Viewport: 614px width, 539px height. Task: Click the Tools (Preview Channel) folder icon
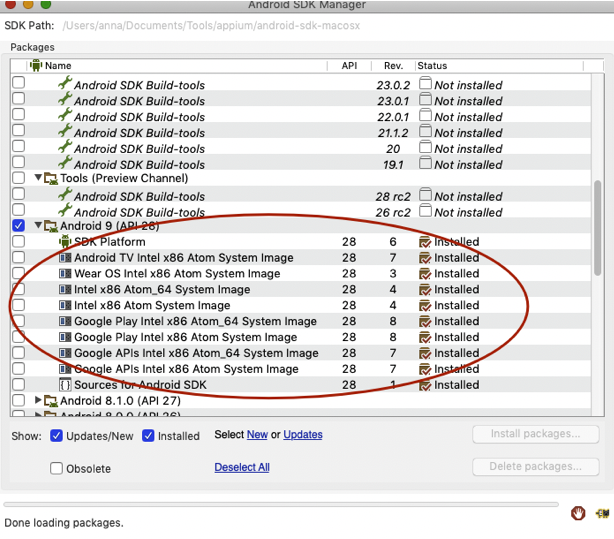(51, 179)
